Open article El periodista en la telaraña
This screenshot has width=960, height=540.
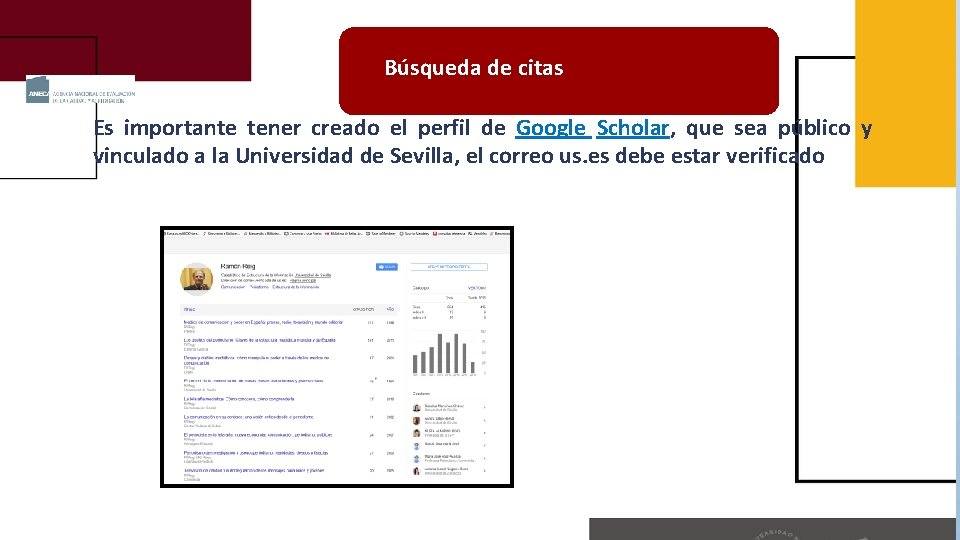click(258, 435)
